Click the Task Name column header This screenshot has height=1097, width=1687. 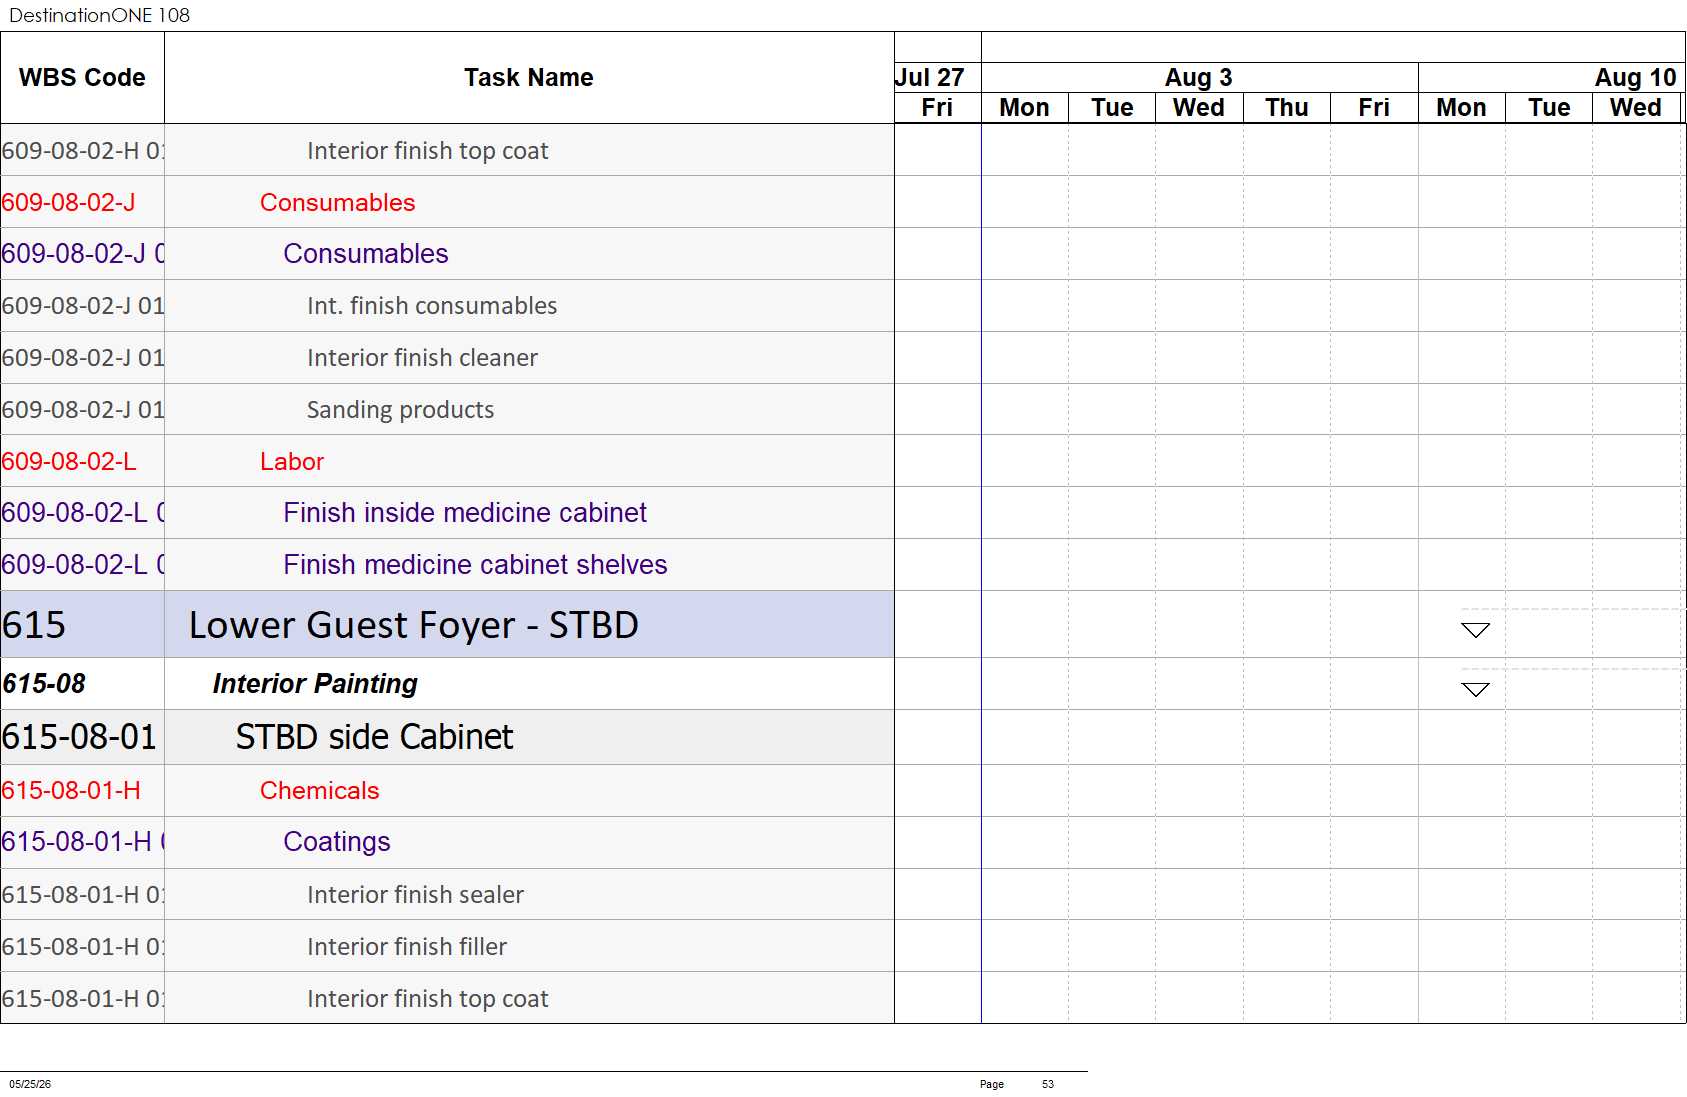coord(528,77)
